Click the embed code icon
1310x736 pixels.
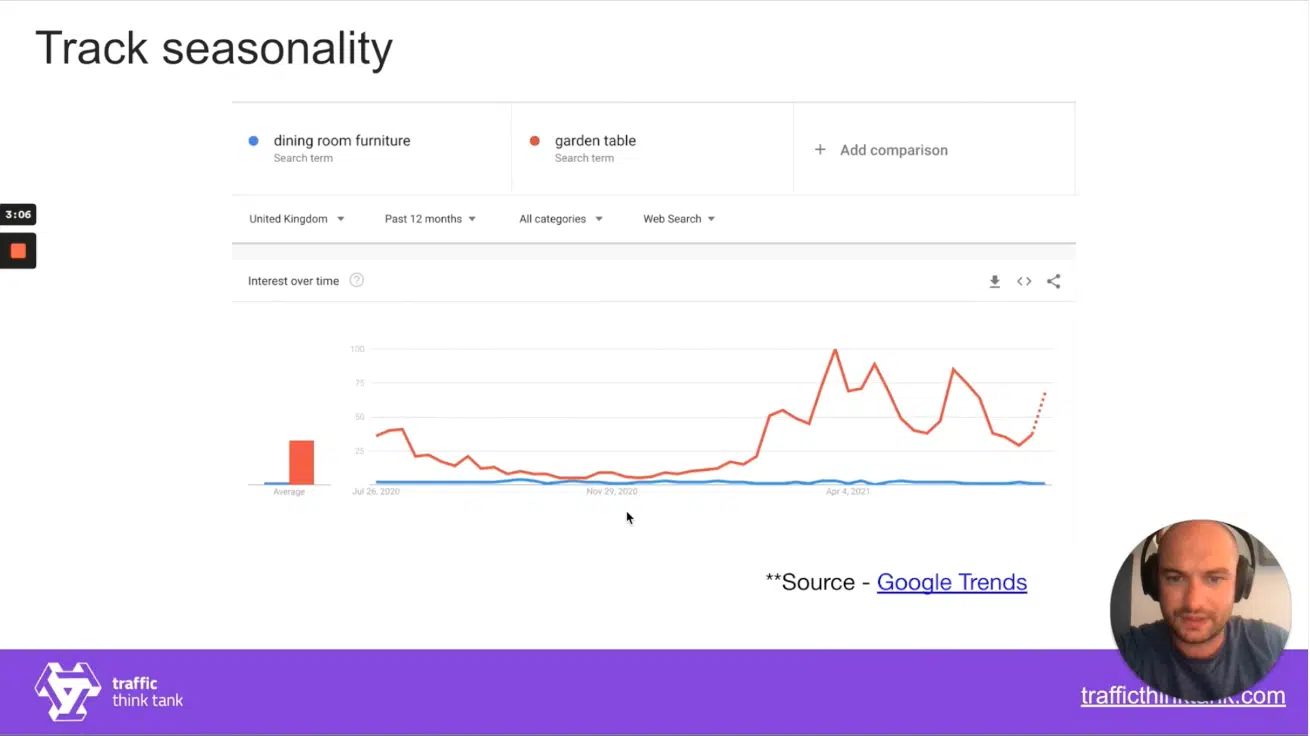click(1024, 282)
